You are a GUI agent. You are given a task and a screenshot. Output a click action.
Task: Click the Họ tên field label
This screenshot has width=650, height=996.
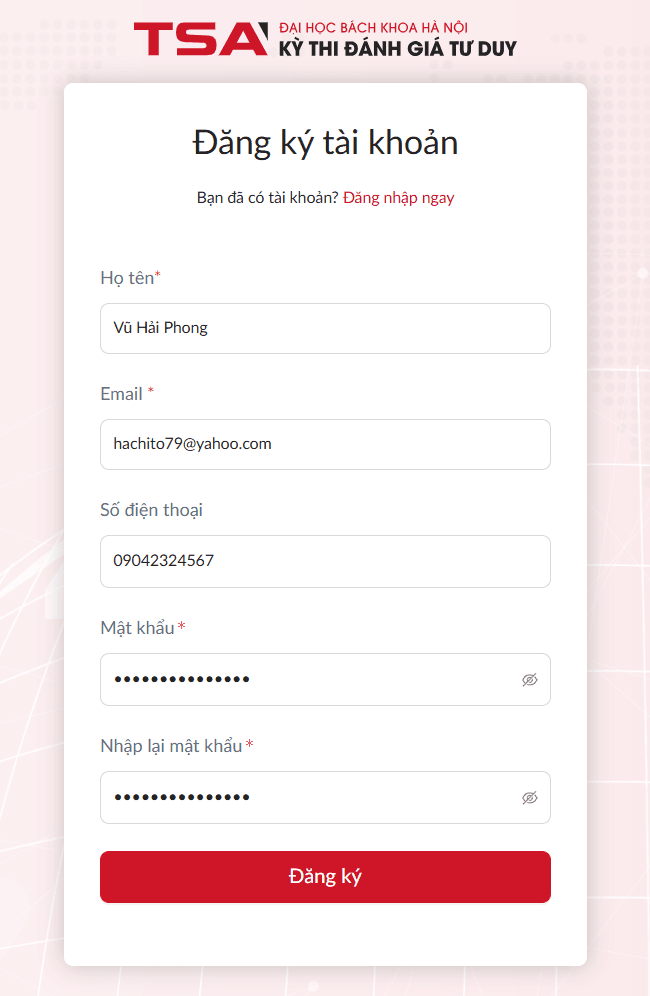click(127, 278)
